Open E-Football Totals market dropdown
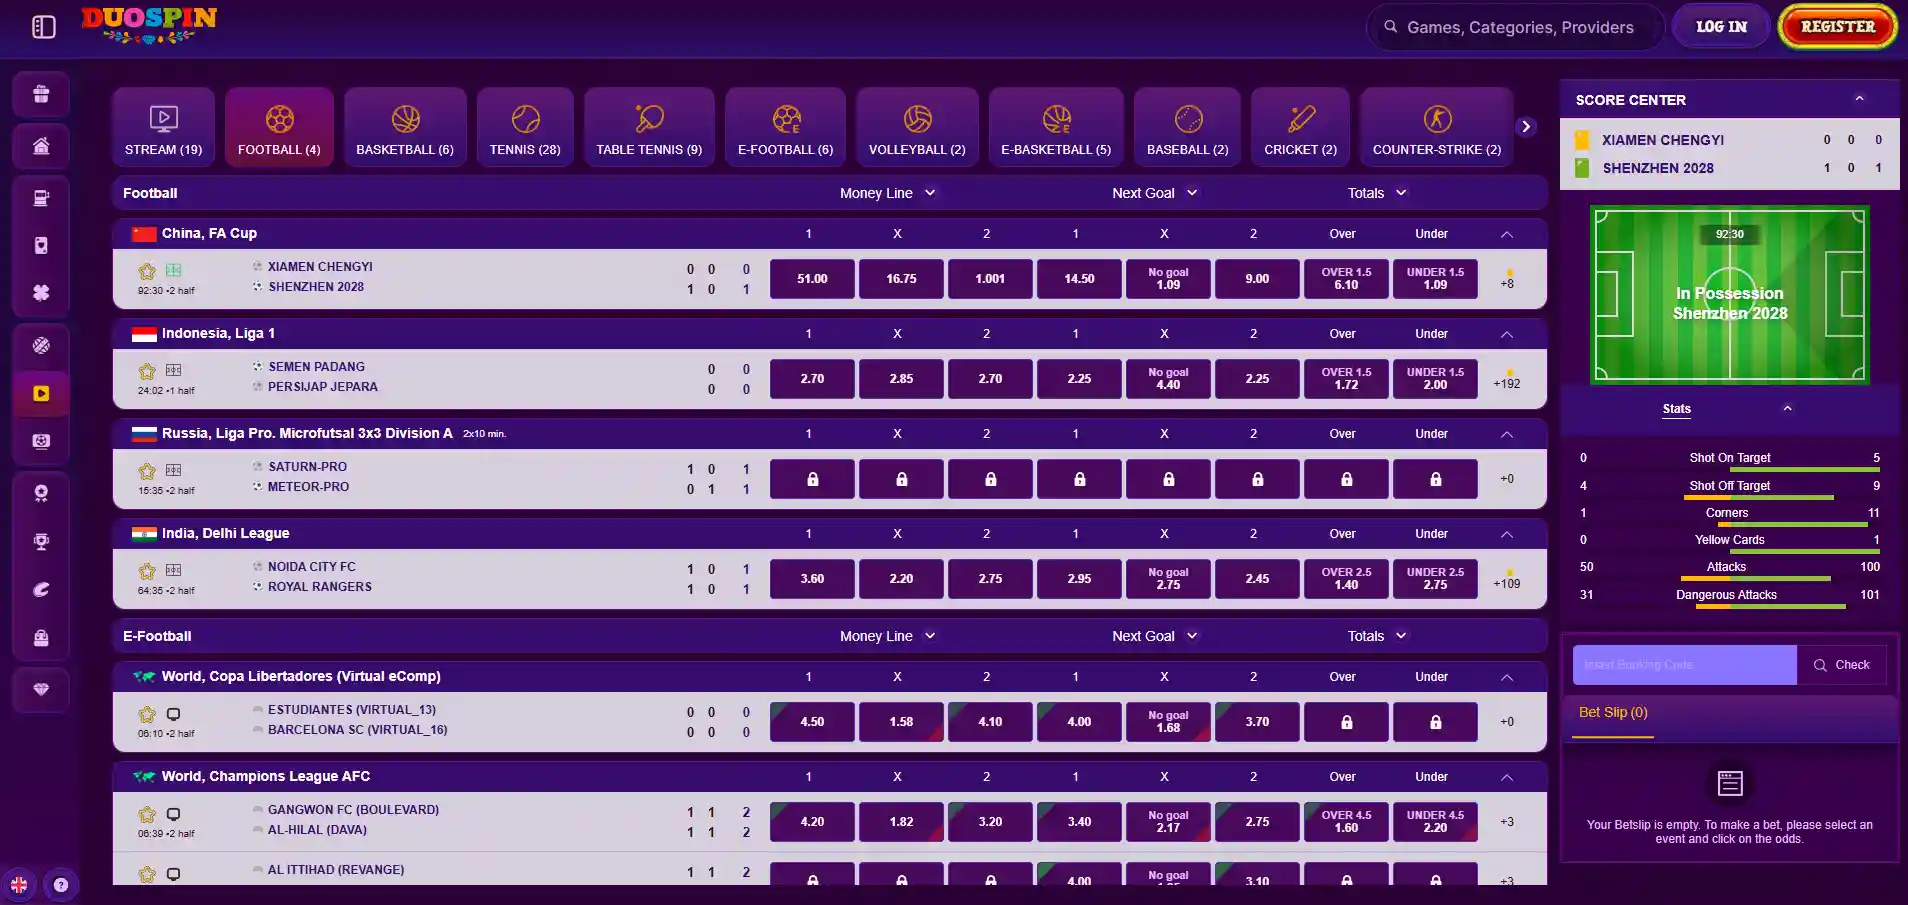This screenshot has width=1908, height=905. [1377, 636]
